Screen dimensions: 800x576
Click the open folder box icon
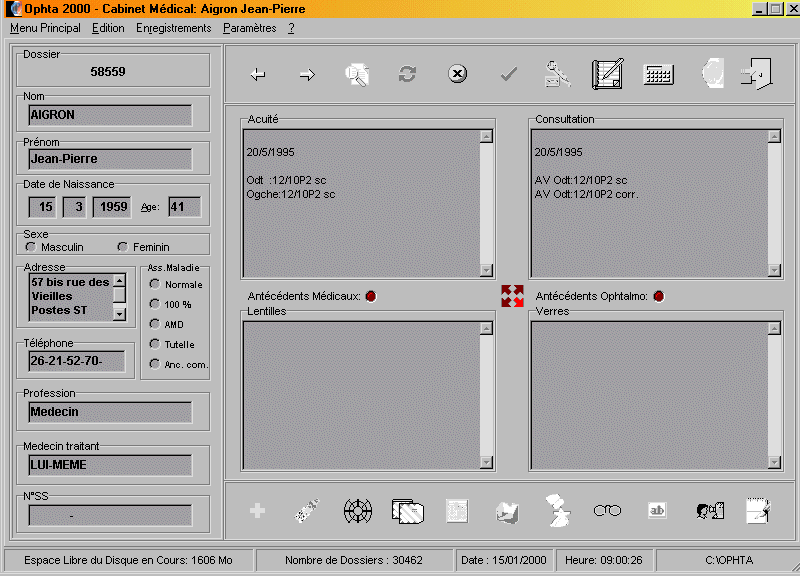click(508, 512)
